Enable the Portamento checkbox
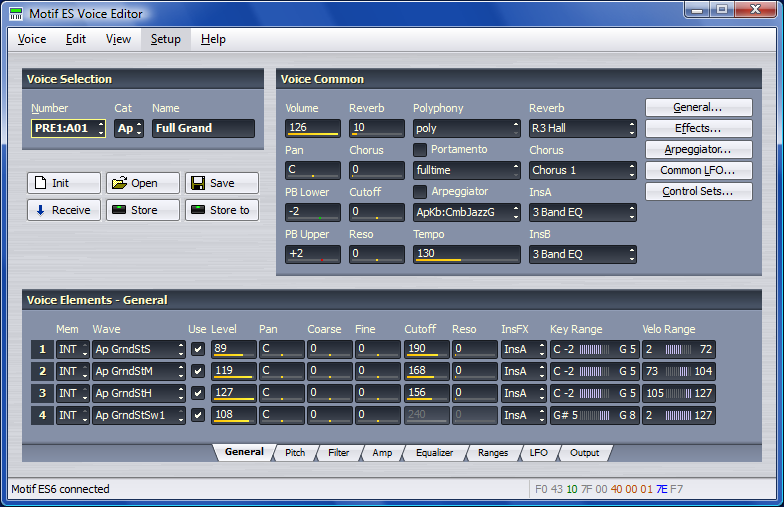Image resolution: width=784 pixels, height=507 pixels. (420, 149)
